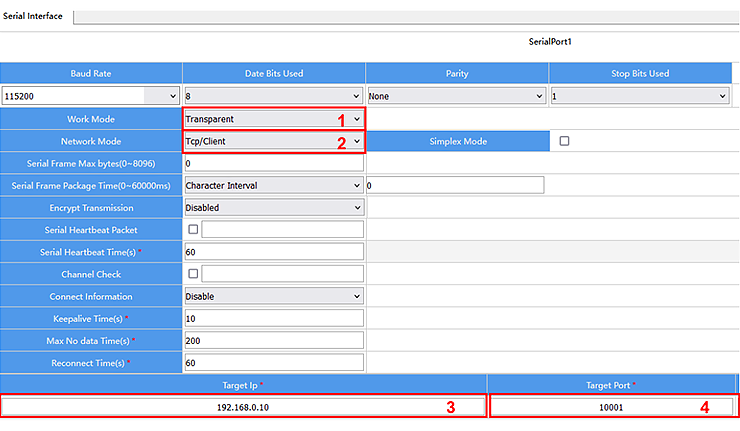The height and width of the screenshot is (431, 740).
Task: Click the Network Mode label
Action: tap(91, 141)
